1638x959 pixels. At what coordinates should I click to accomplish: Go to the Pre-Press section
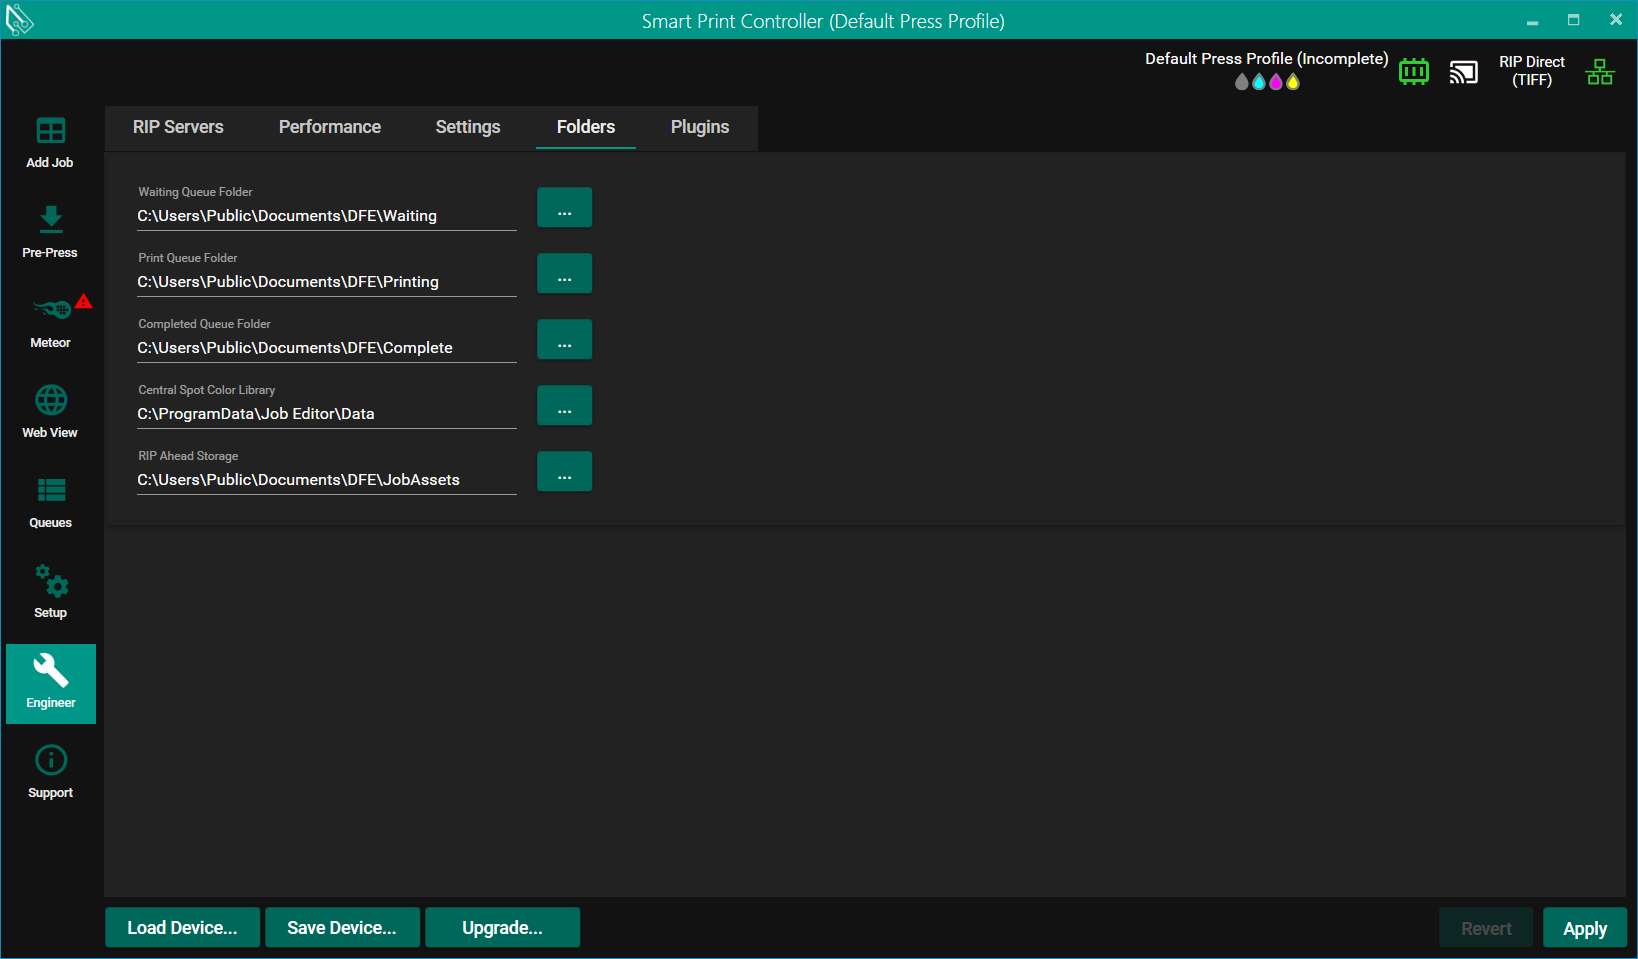(x=50, y=232)
